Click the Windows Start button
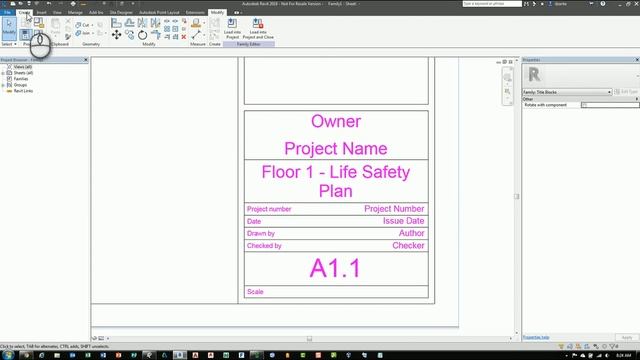The image size is (640, 360). (x=8, y=355)
